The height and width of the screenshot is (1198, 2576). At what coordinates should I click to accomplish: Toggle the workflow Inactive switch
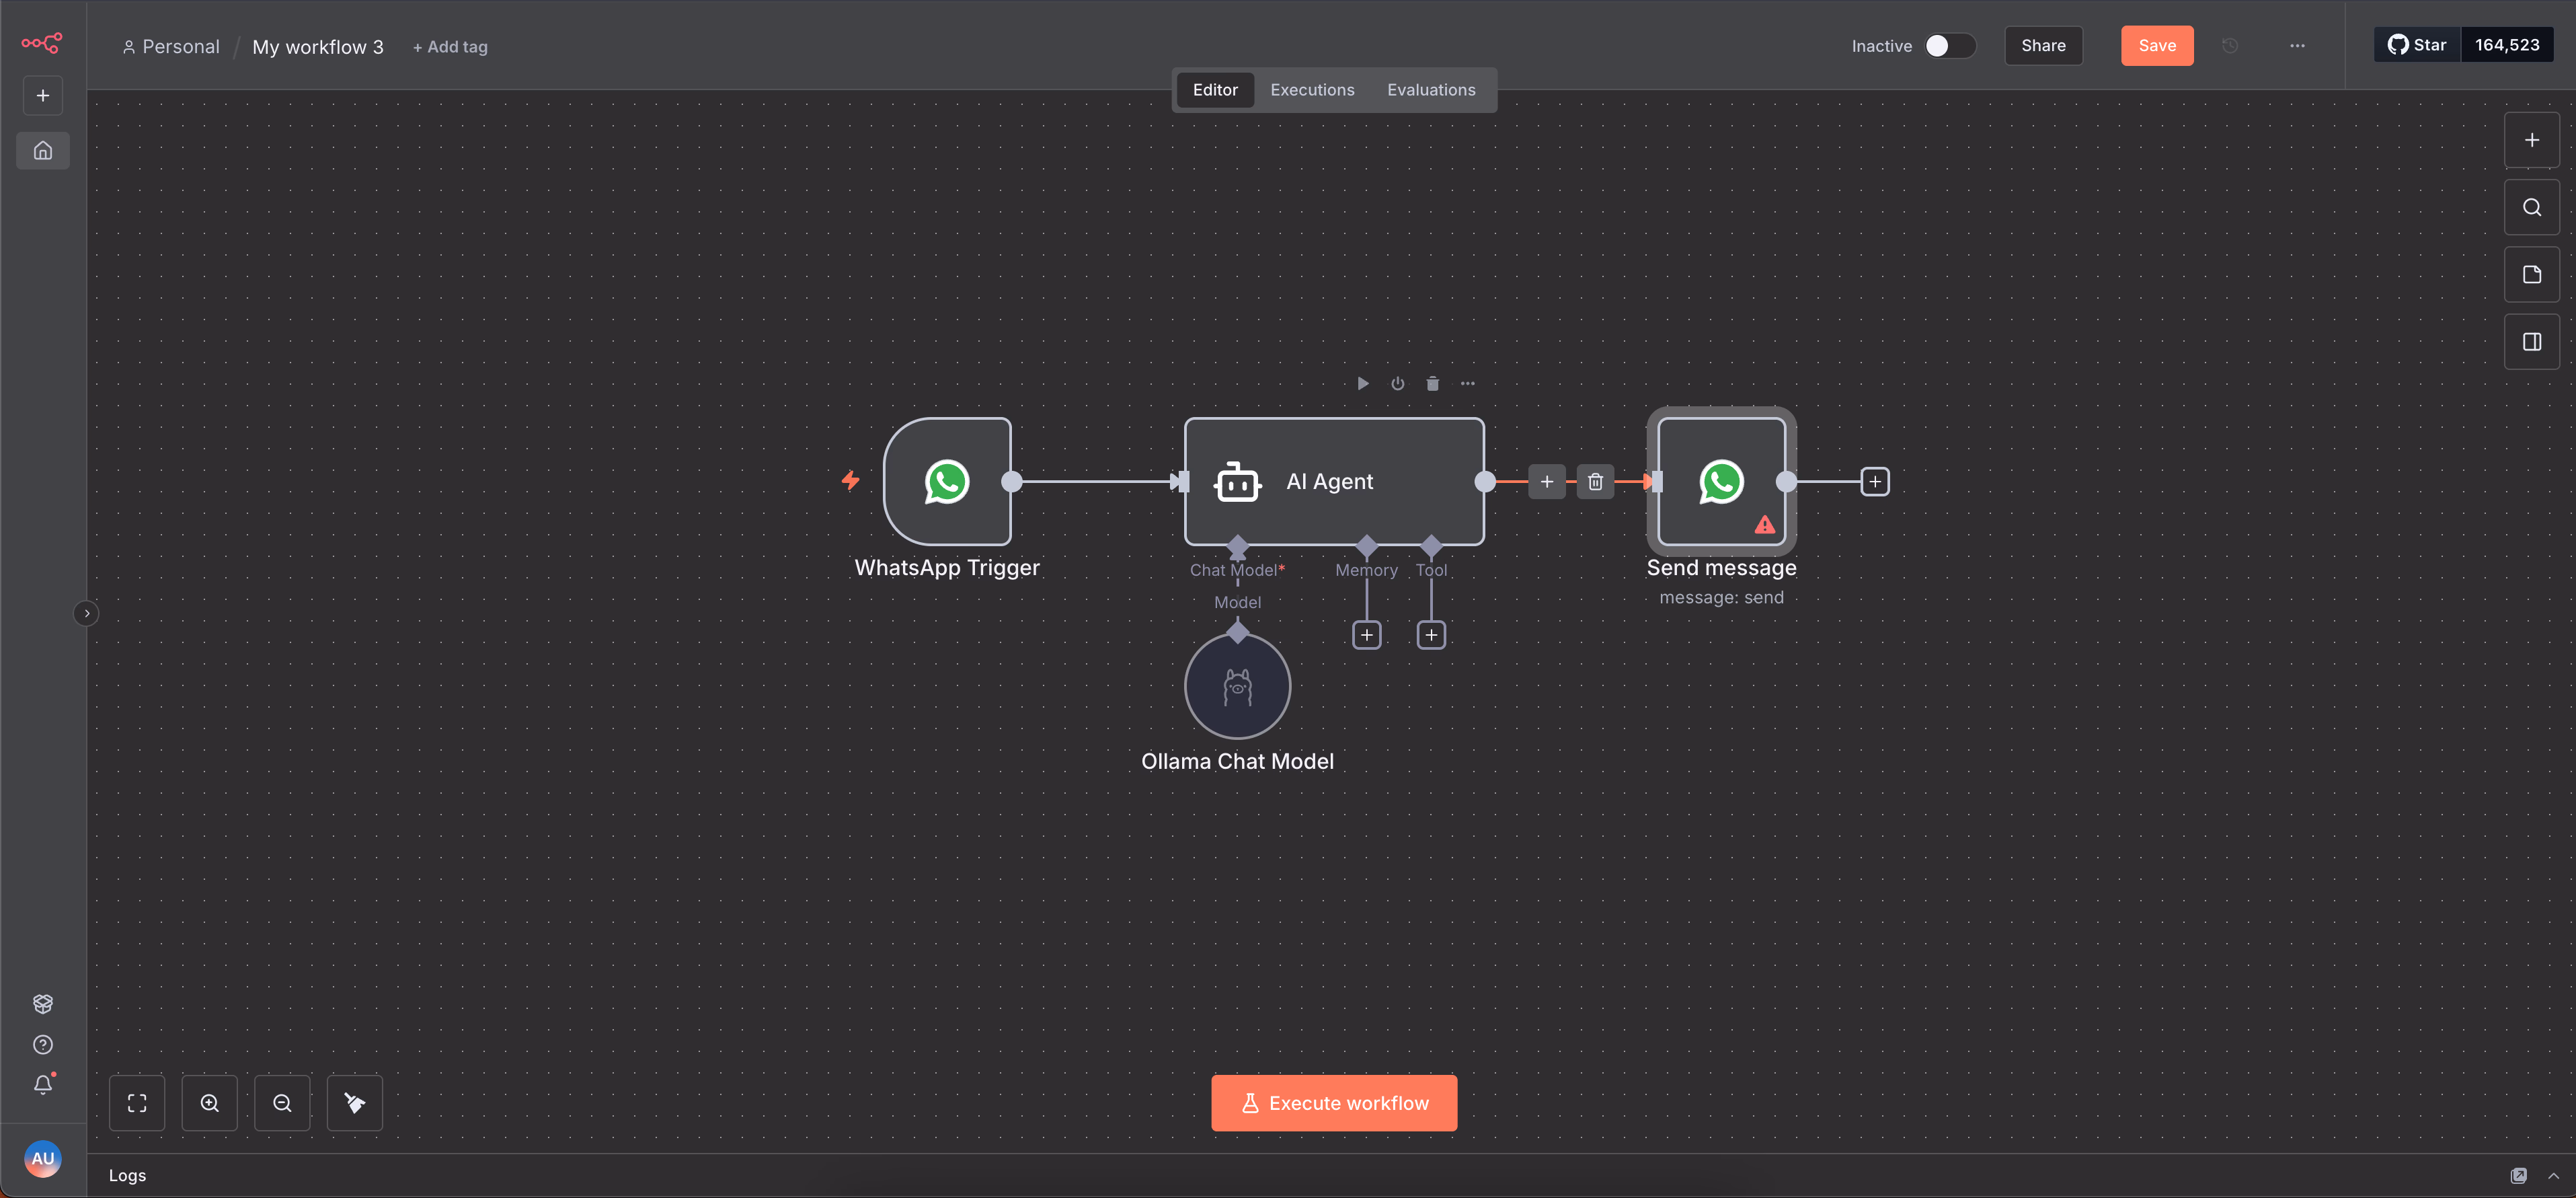(x=1949, y=46)
